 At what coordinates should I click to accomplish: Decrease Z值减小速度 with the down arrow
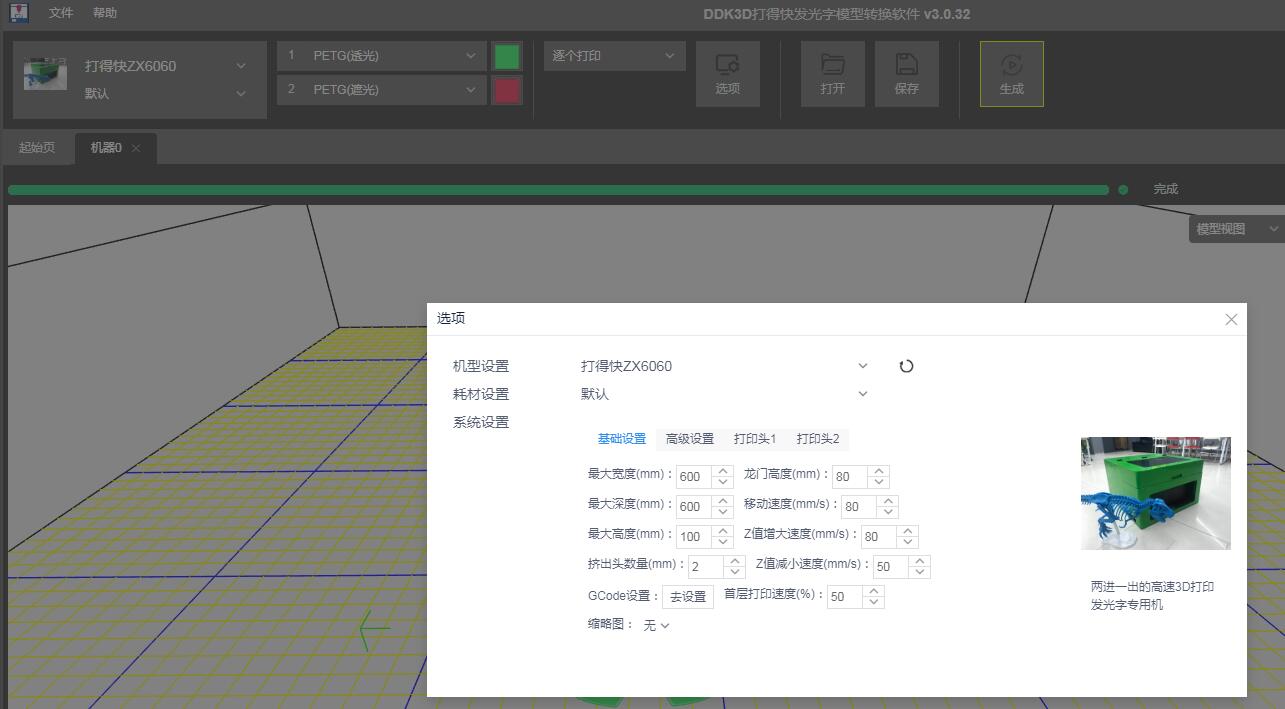(920, 572)
